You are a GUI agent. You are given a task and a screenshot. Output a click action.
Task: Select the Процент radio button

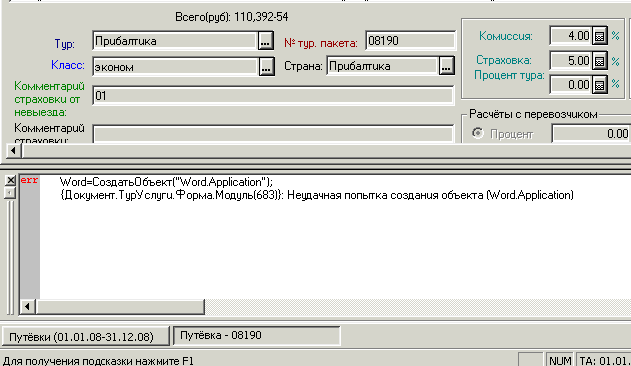pyautogui.click(x=478, y=133)
